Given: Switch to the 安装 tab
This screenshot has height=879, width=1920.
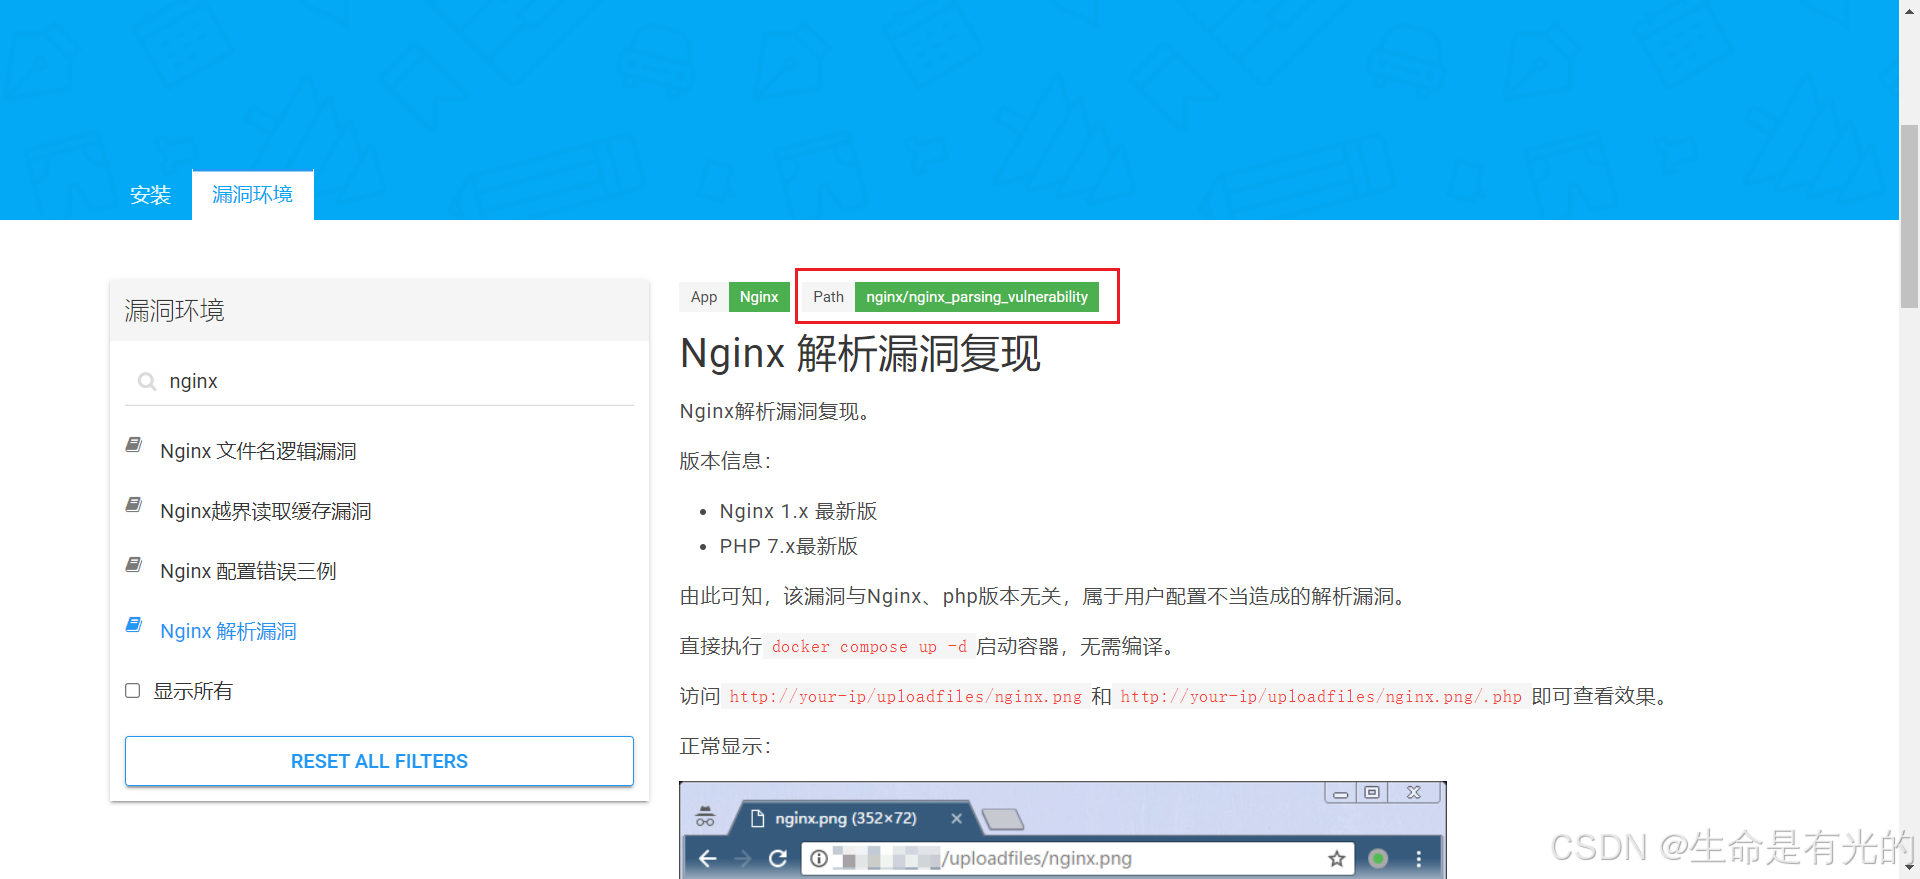Looking at the screenshot, I should (x=151, y=195).
